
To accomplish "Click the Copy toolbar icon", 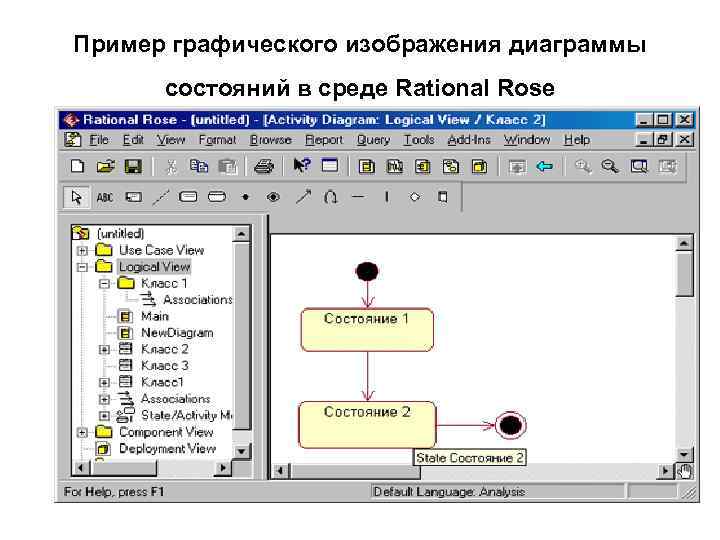I will tap(199, 166).
